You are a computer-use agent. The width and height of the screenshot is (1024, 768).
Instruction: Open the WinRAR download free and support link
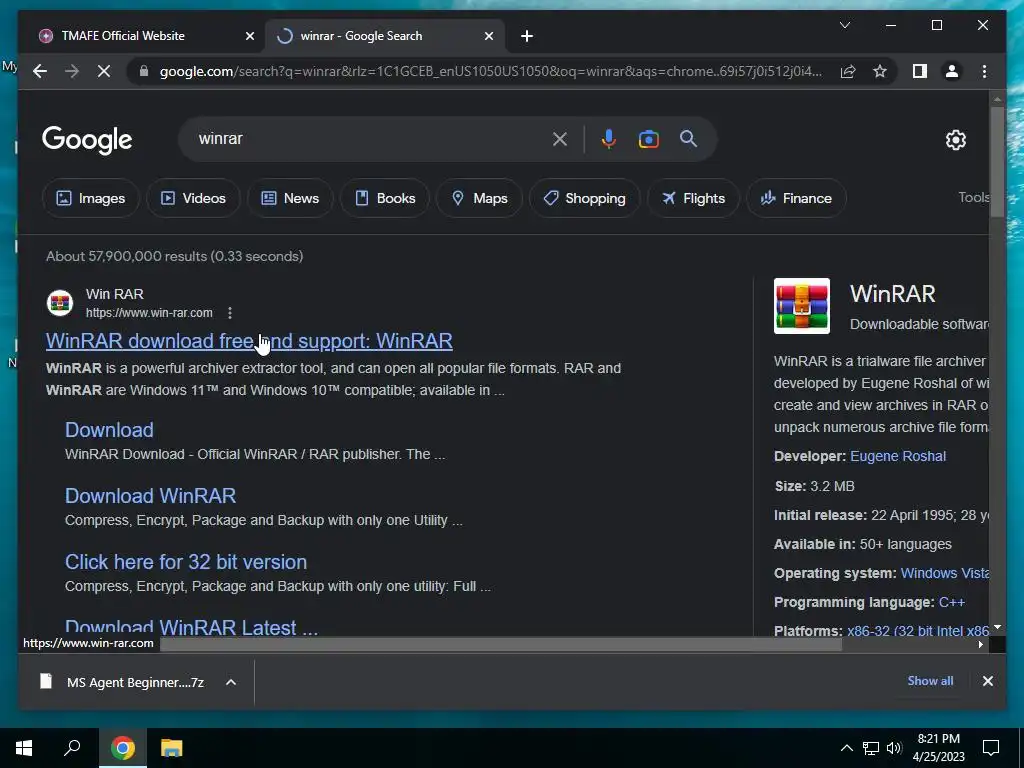(249, 341)
